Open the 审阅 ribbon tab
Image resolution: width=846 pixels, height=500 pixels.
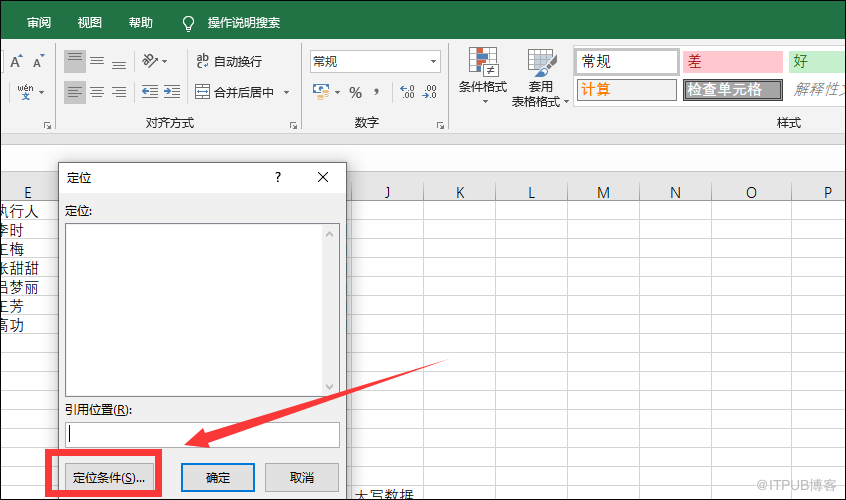point(39,22)
